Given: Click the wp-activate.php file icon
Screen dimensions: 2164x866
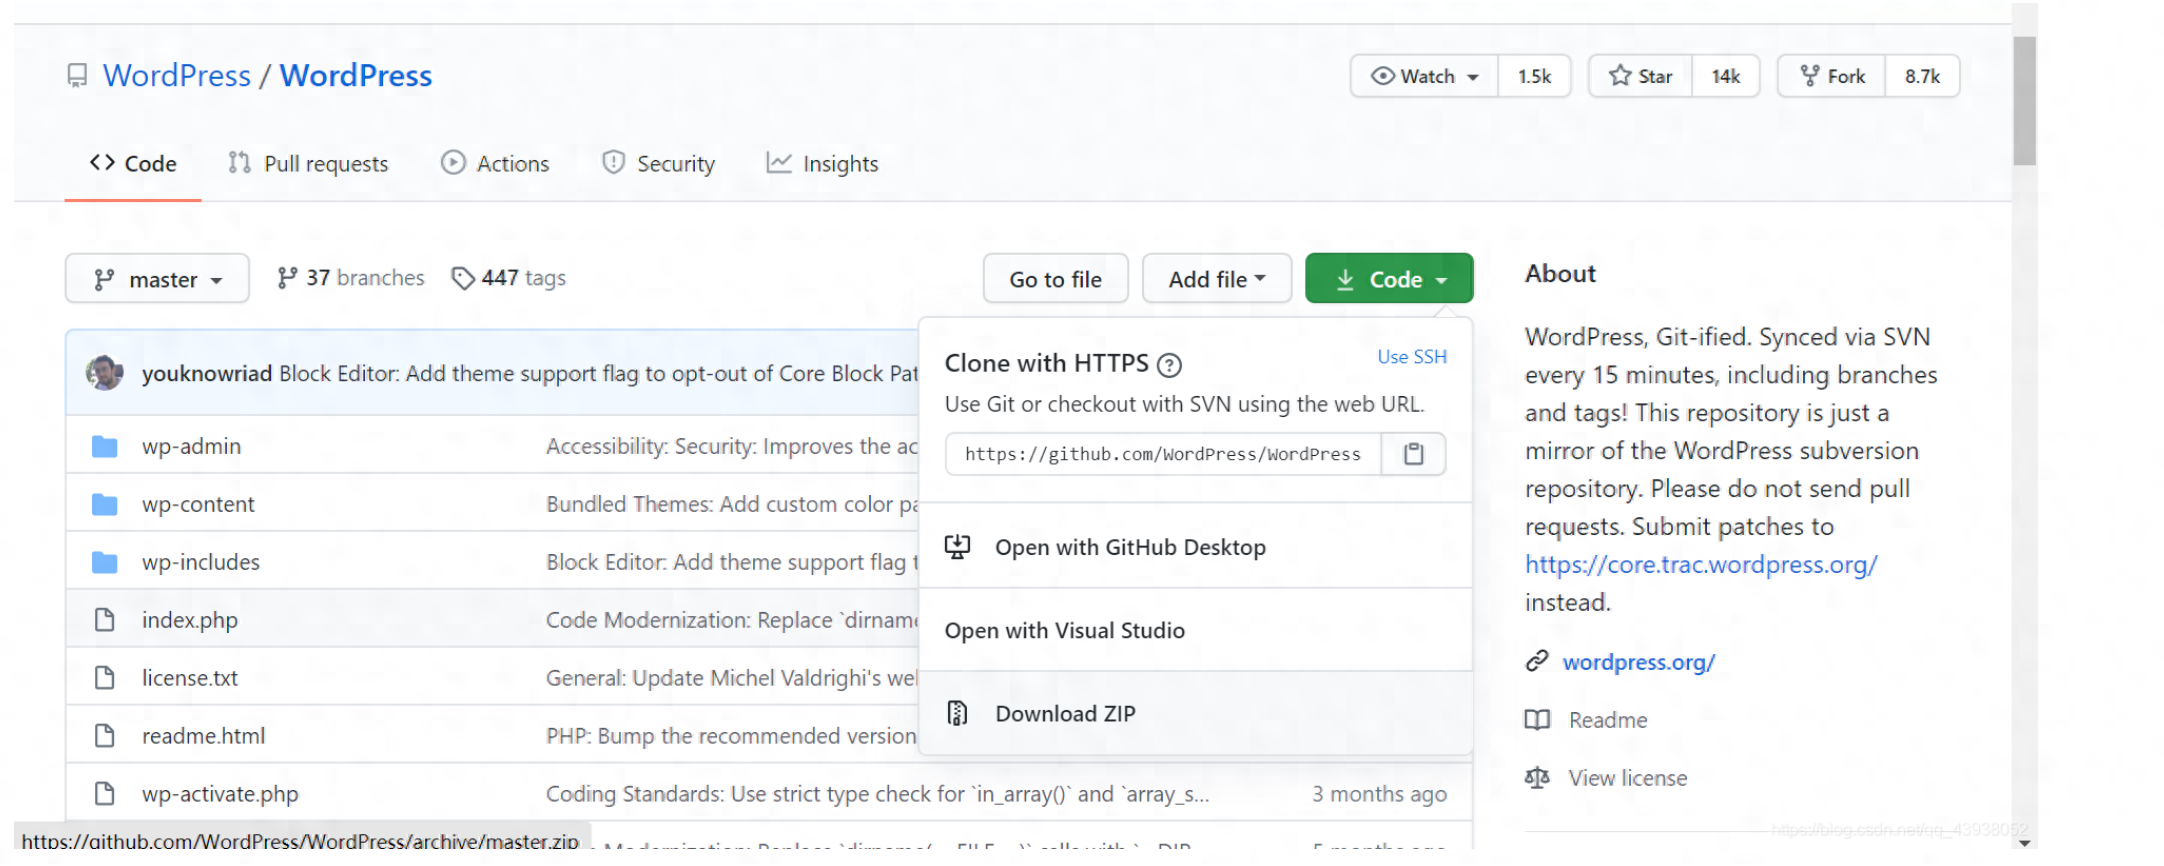Looking at the screenshot, I should (x=104, y=794).
